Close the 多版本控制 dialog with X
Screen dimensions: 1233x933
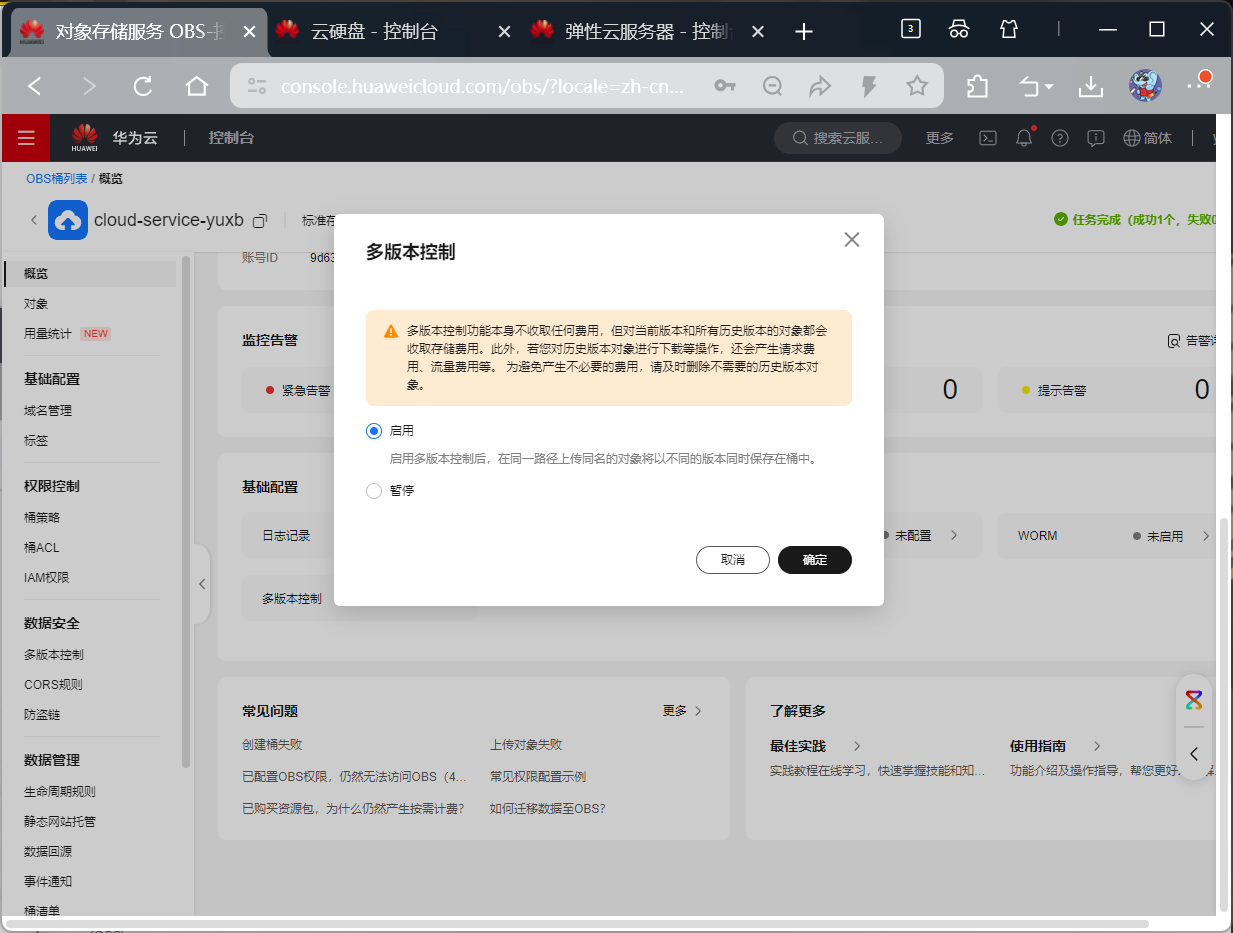point(852,240)
